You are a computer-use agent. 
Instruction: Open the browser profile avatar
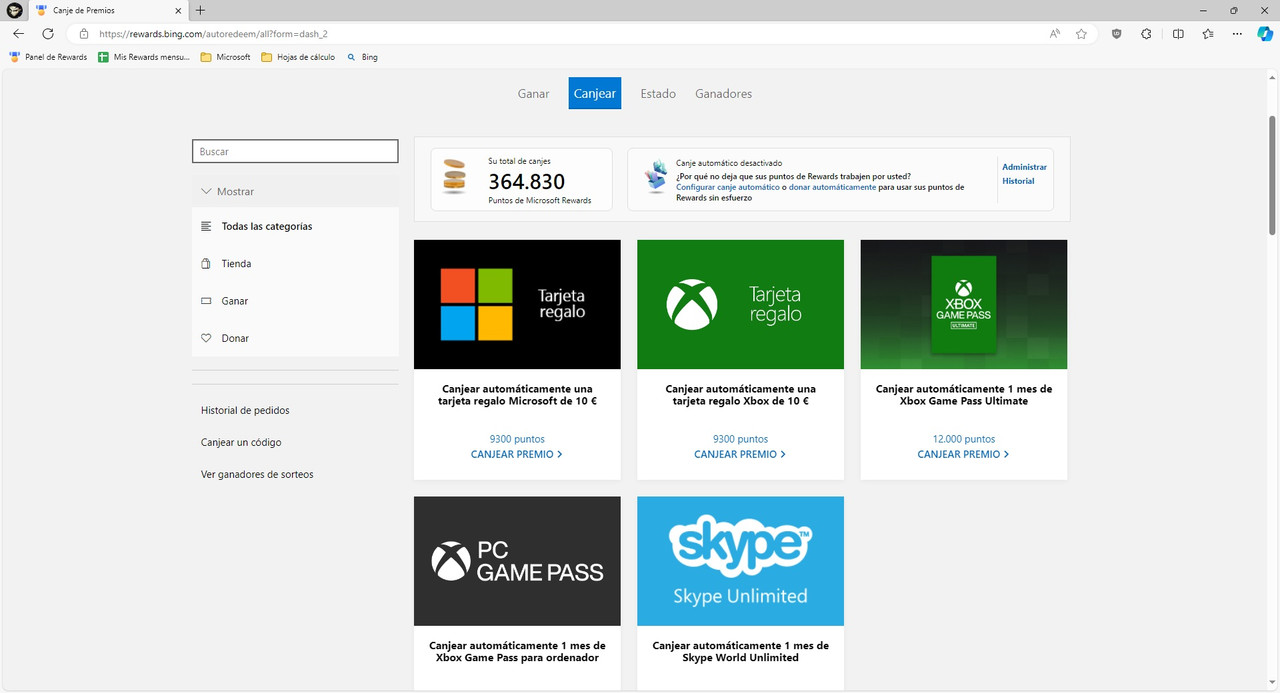(x=15, y=10)
